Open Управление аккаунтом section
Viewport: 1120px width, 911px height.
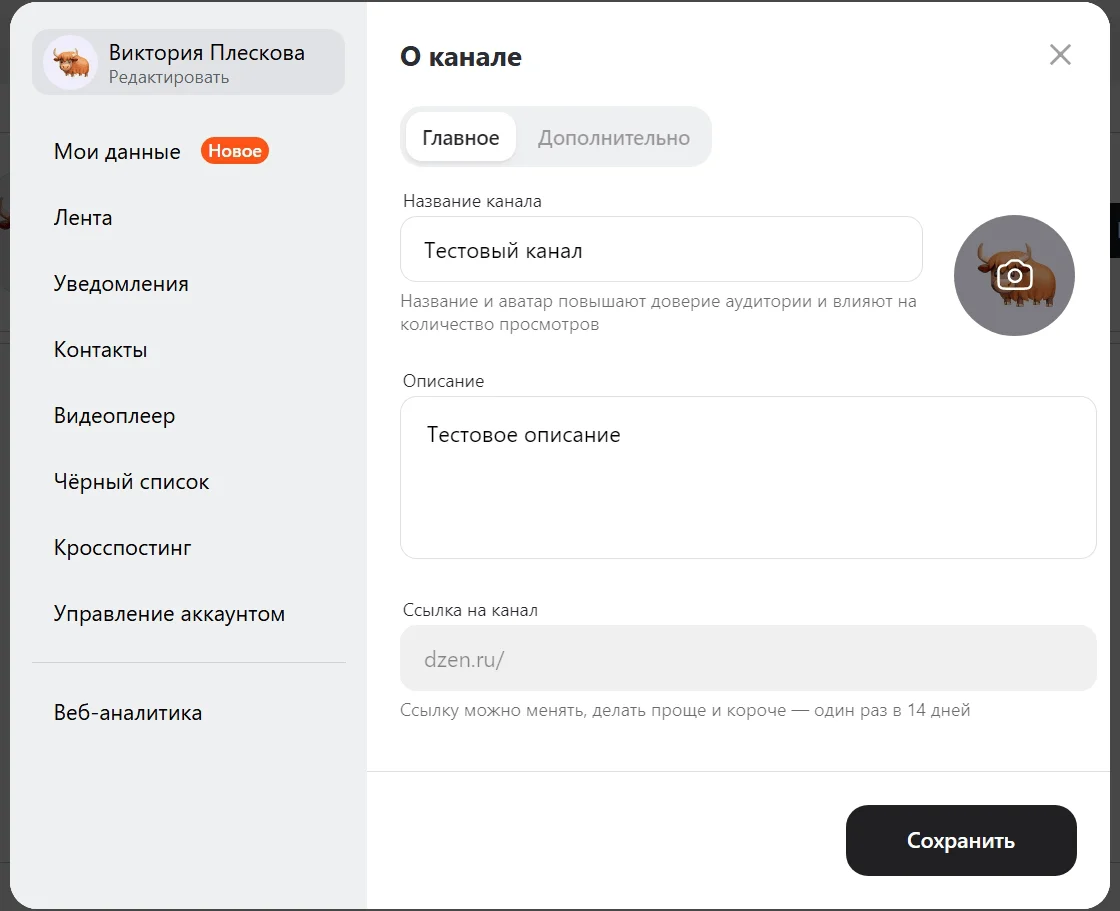coord(169,614)
